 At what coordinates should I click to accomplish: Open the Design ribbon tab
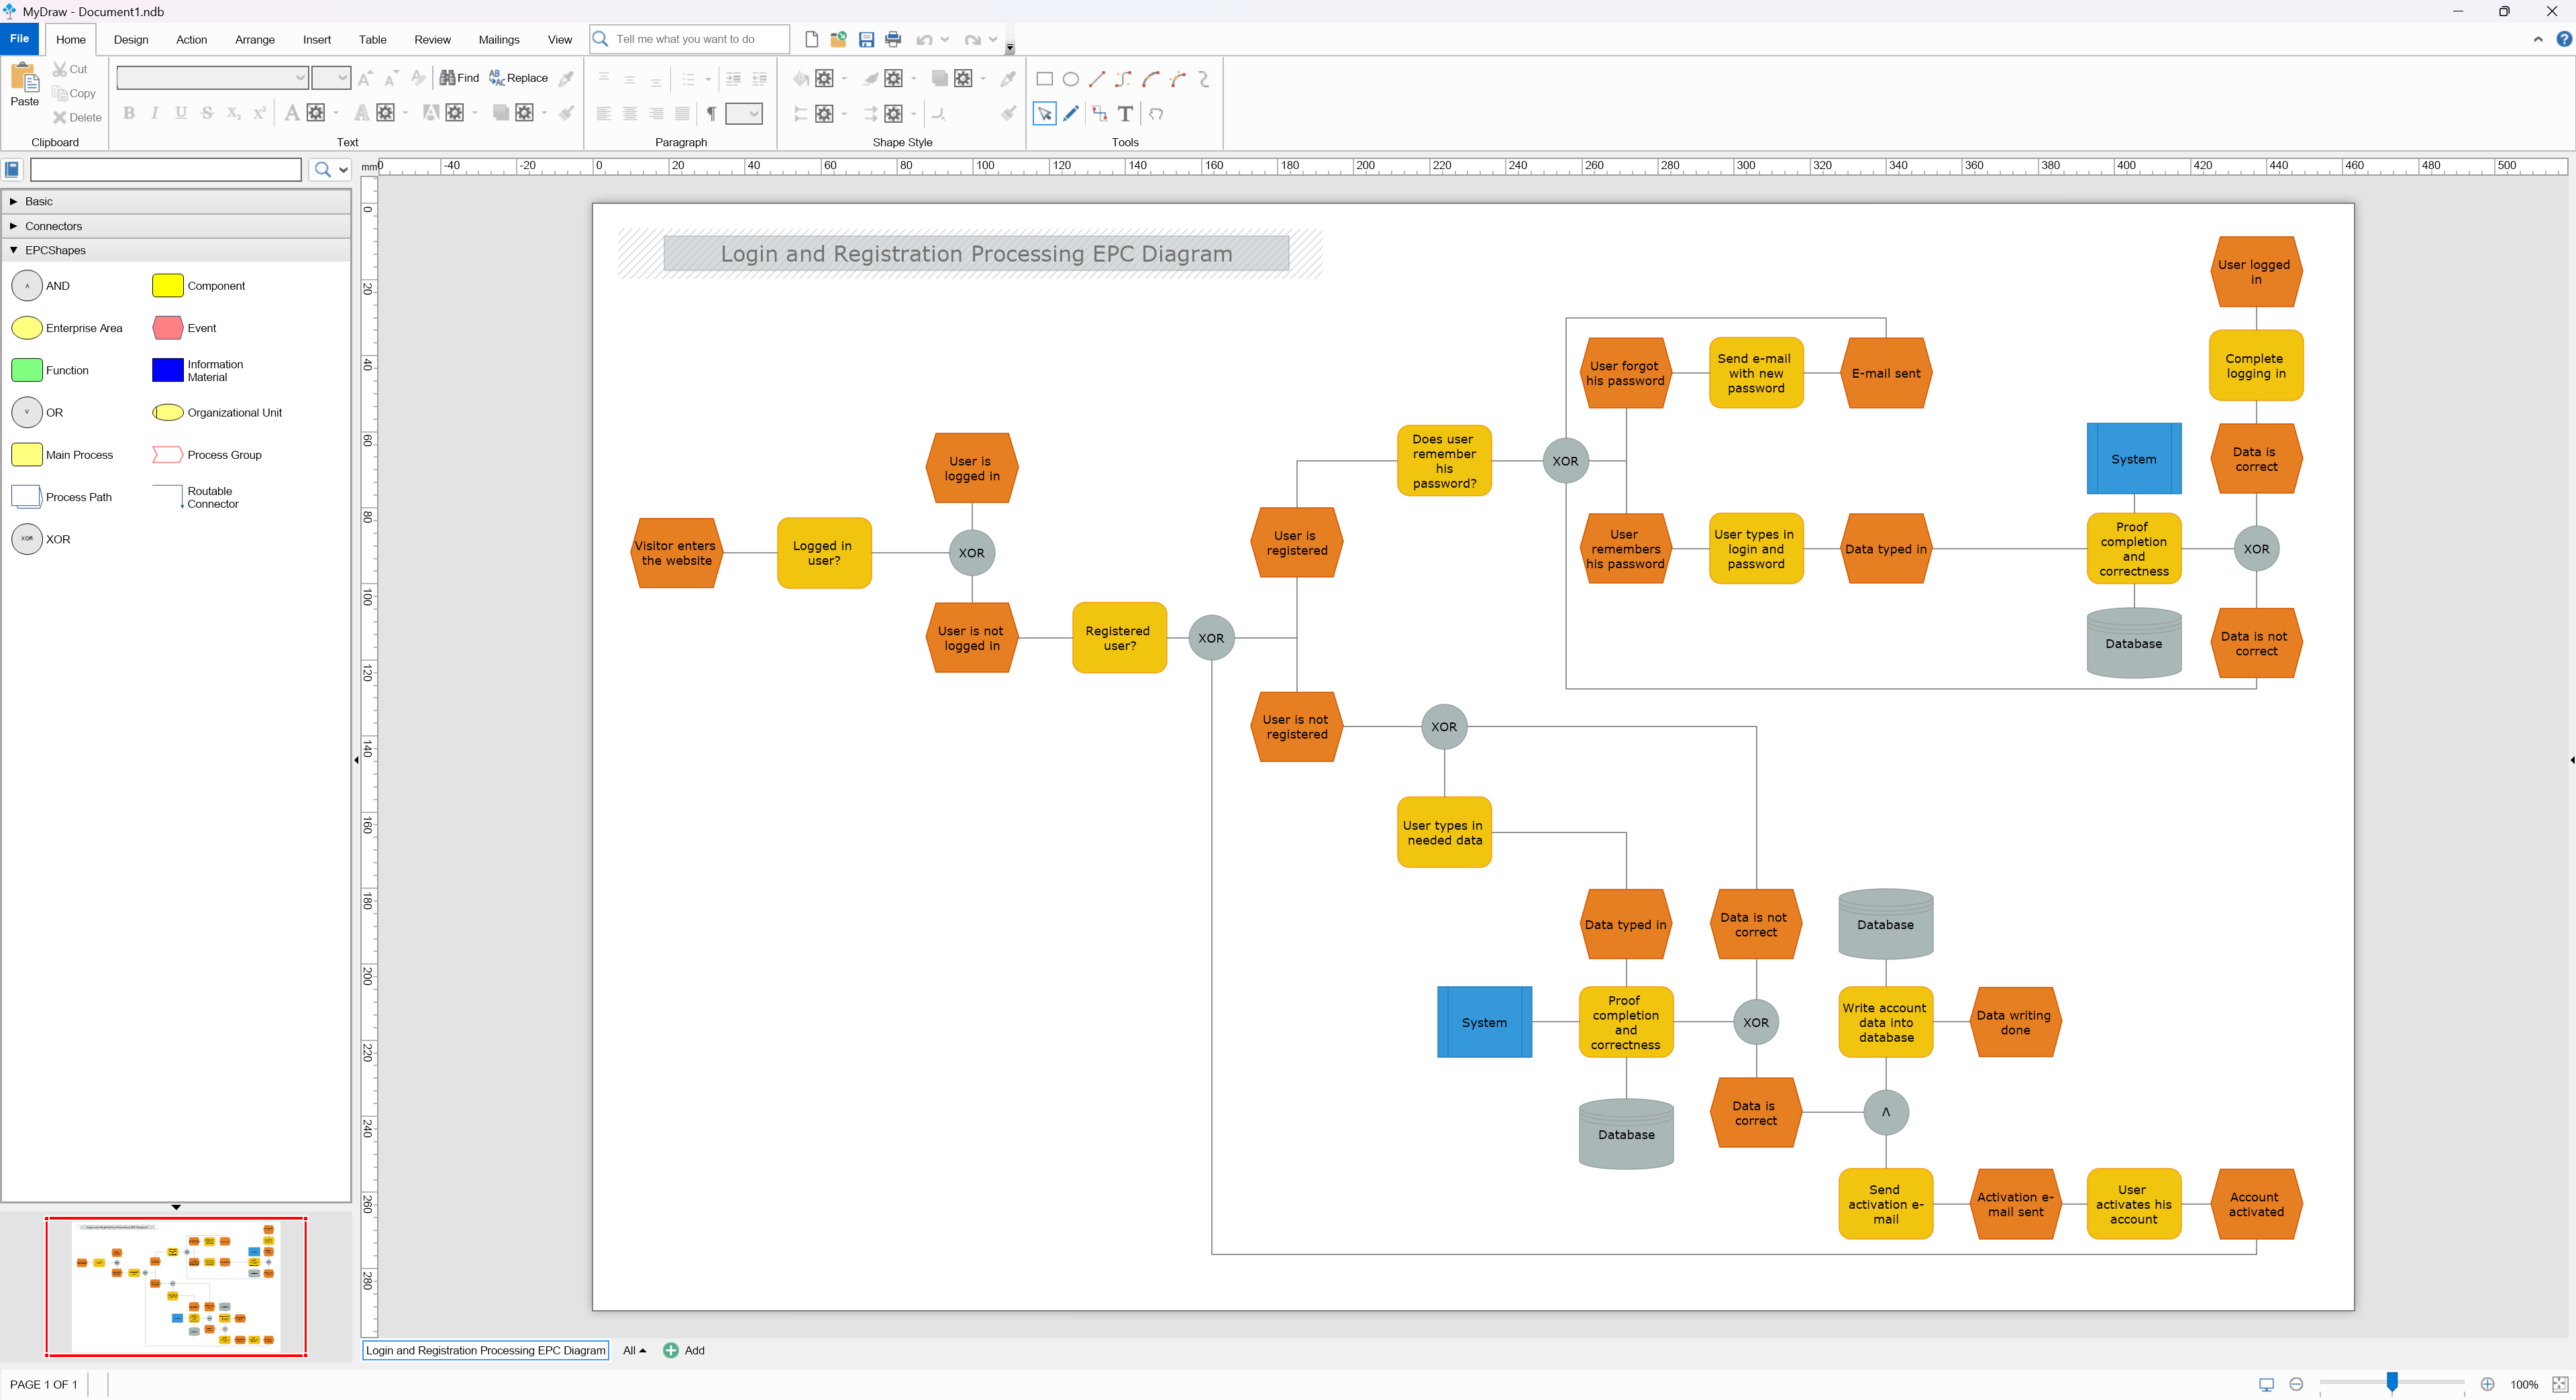[130, 40]
